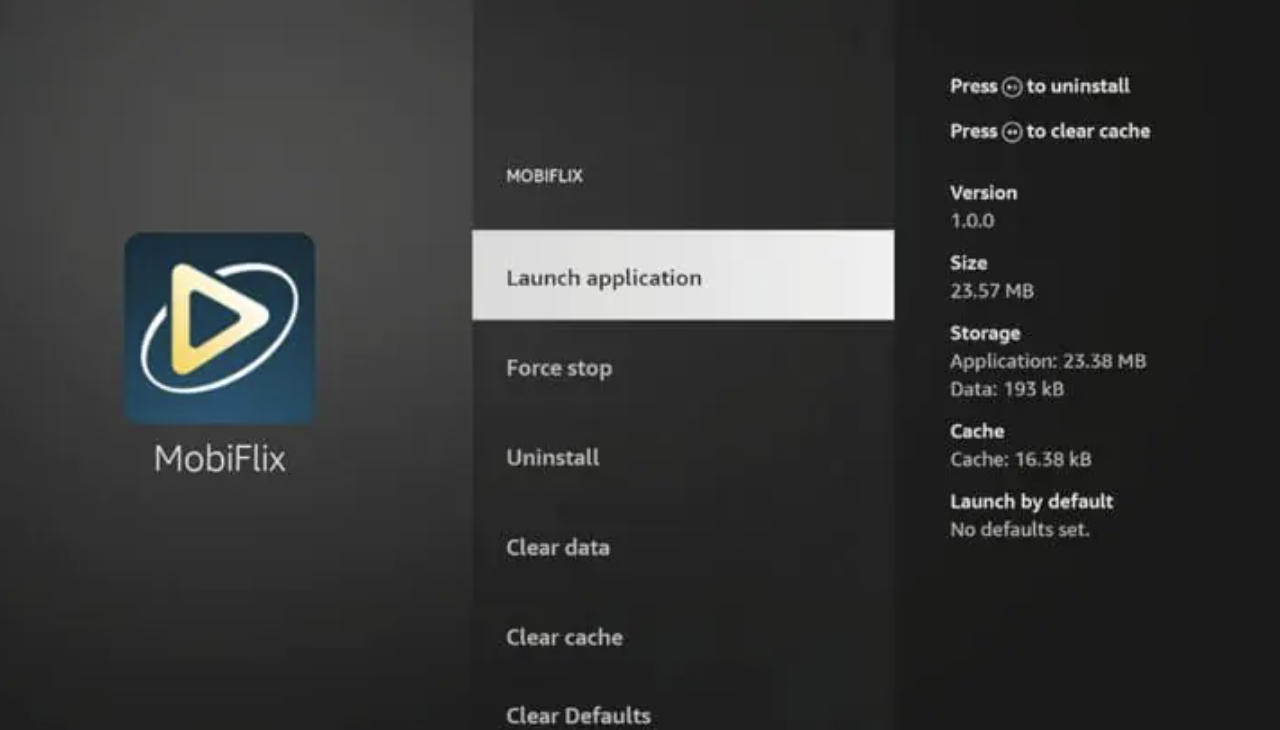Click the 'Launch by default' label
Image resolution: width=1280 pixels, height=730 pixels.
(1031, 501)
